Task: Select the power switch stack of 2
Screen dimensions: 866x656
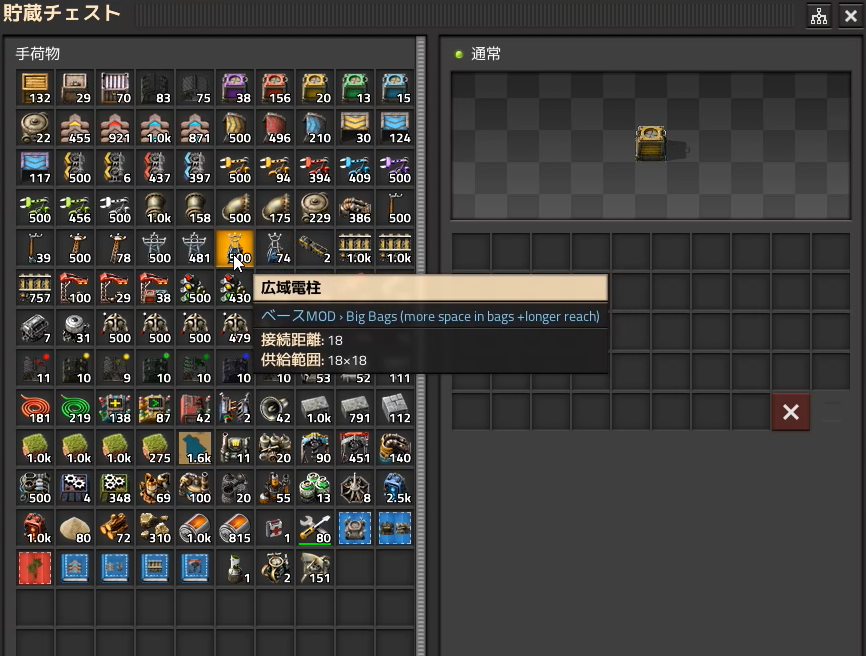Action: pyautogui.click(x=235, y=409)
